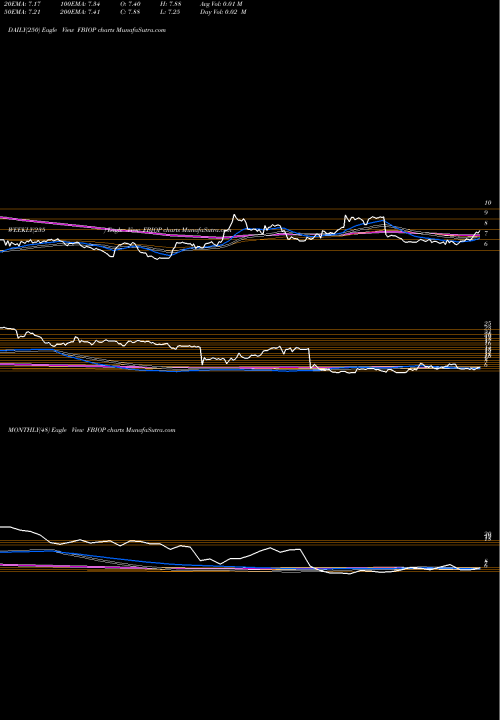Click the 50EMA: 7.21 value

pyautogui.click(x=24, y=12)
